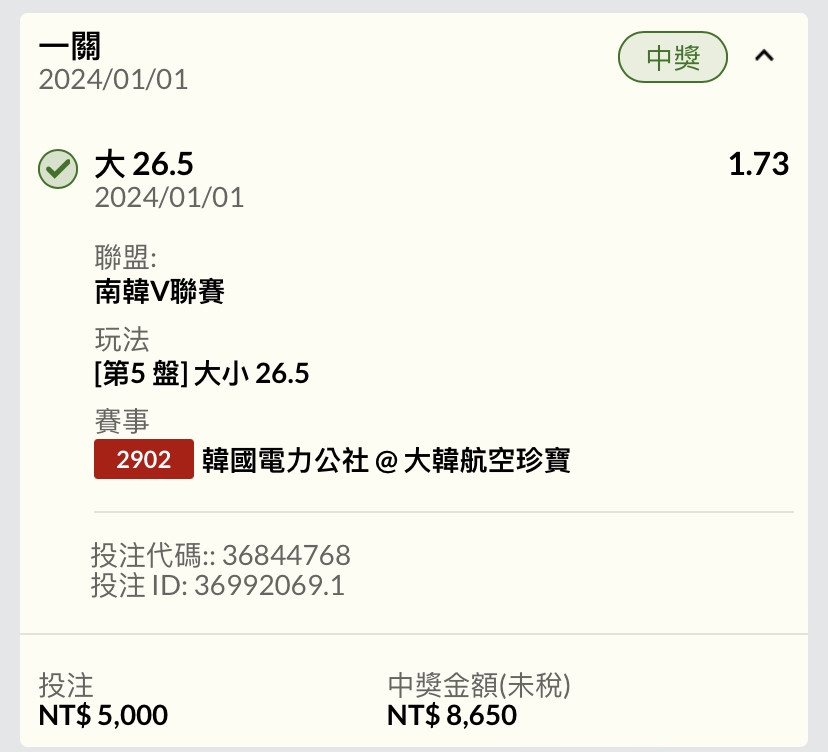The width and height of the screenshot is (828, 752).
Task: Click the league name 南韓V聯賽
Action: coord(159,292)
